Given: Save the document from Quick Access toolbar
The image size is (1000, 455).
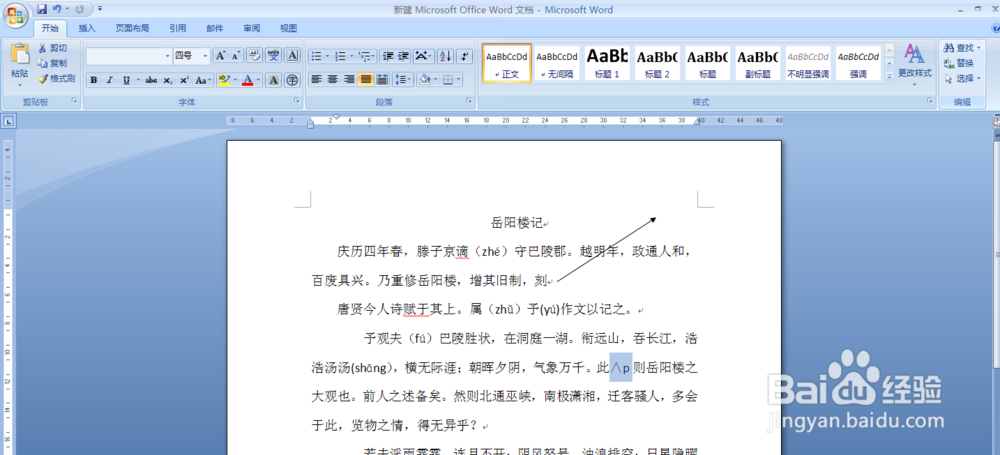Looking at the screenshot, I should pyautogui.click(x=42, y=9).
